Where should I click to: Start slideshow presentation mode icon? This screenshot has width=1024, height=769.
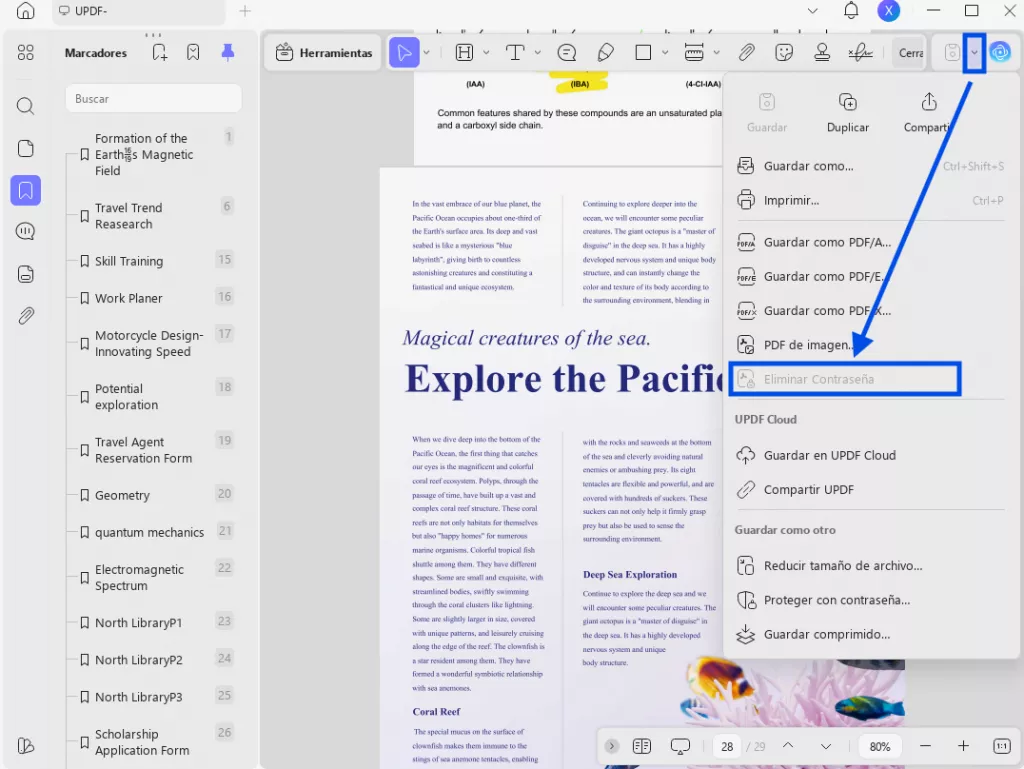[680, 746]
